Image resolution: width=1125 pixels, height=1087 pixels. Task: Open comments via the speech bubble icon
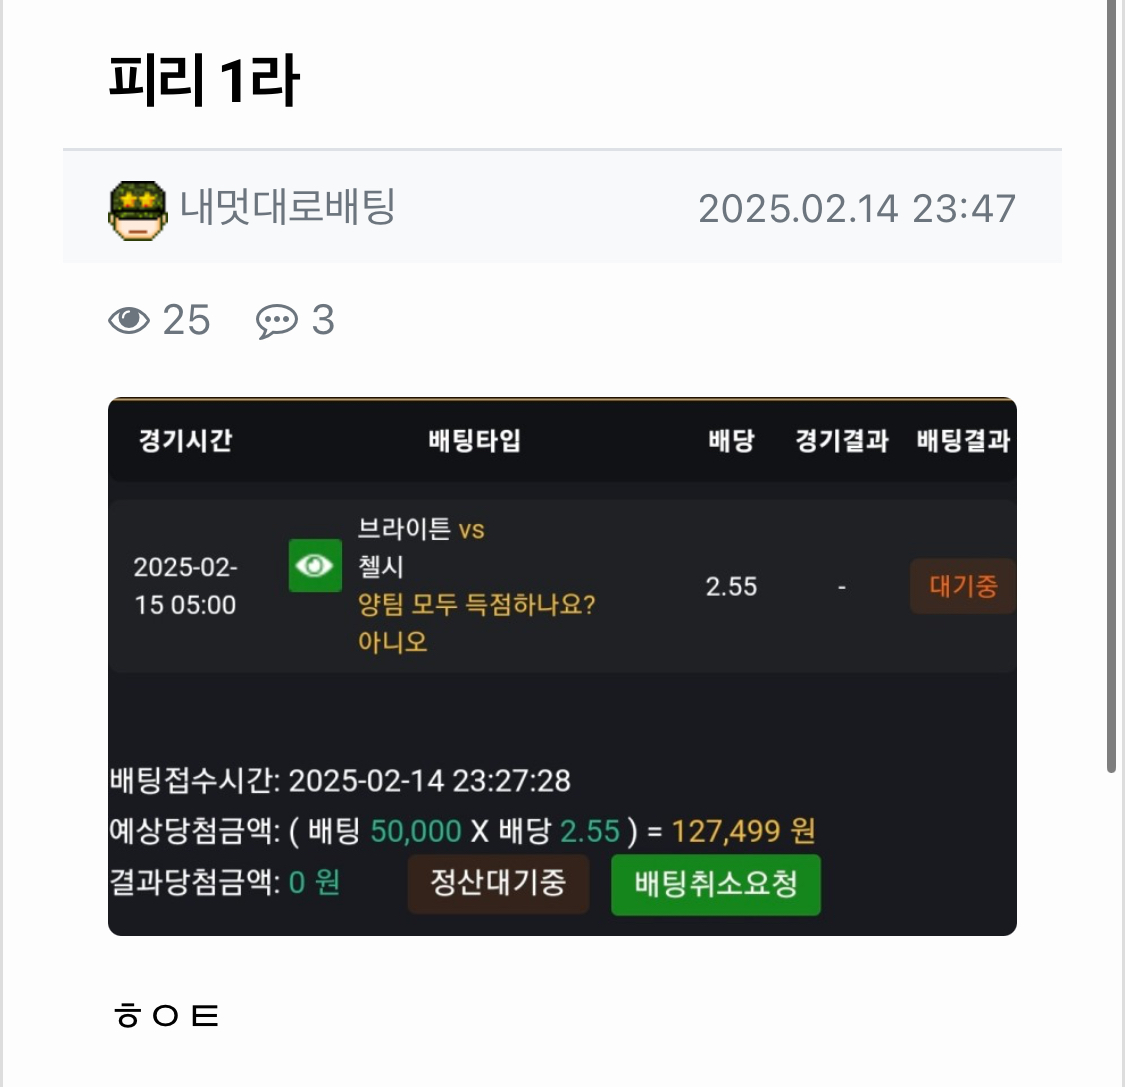click(x=277, y=321)
